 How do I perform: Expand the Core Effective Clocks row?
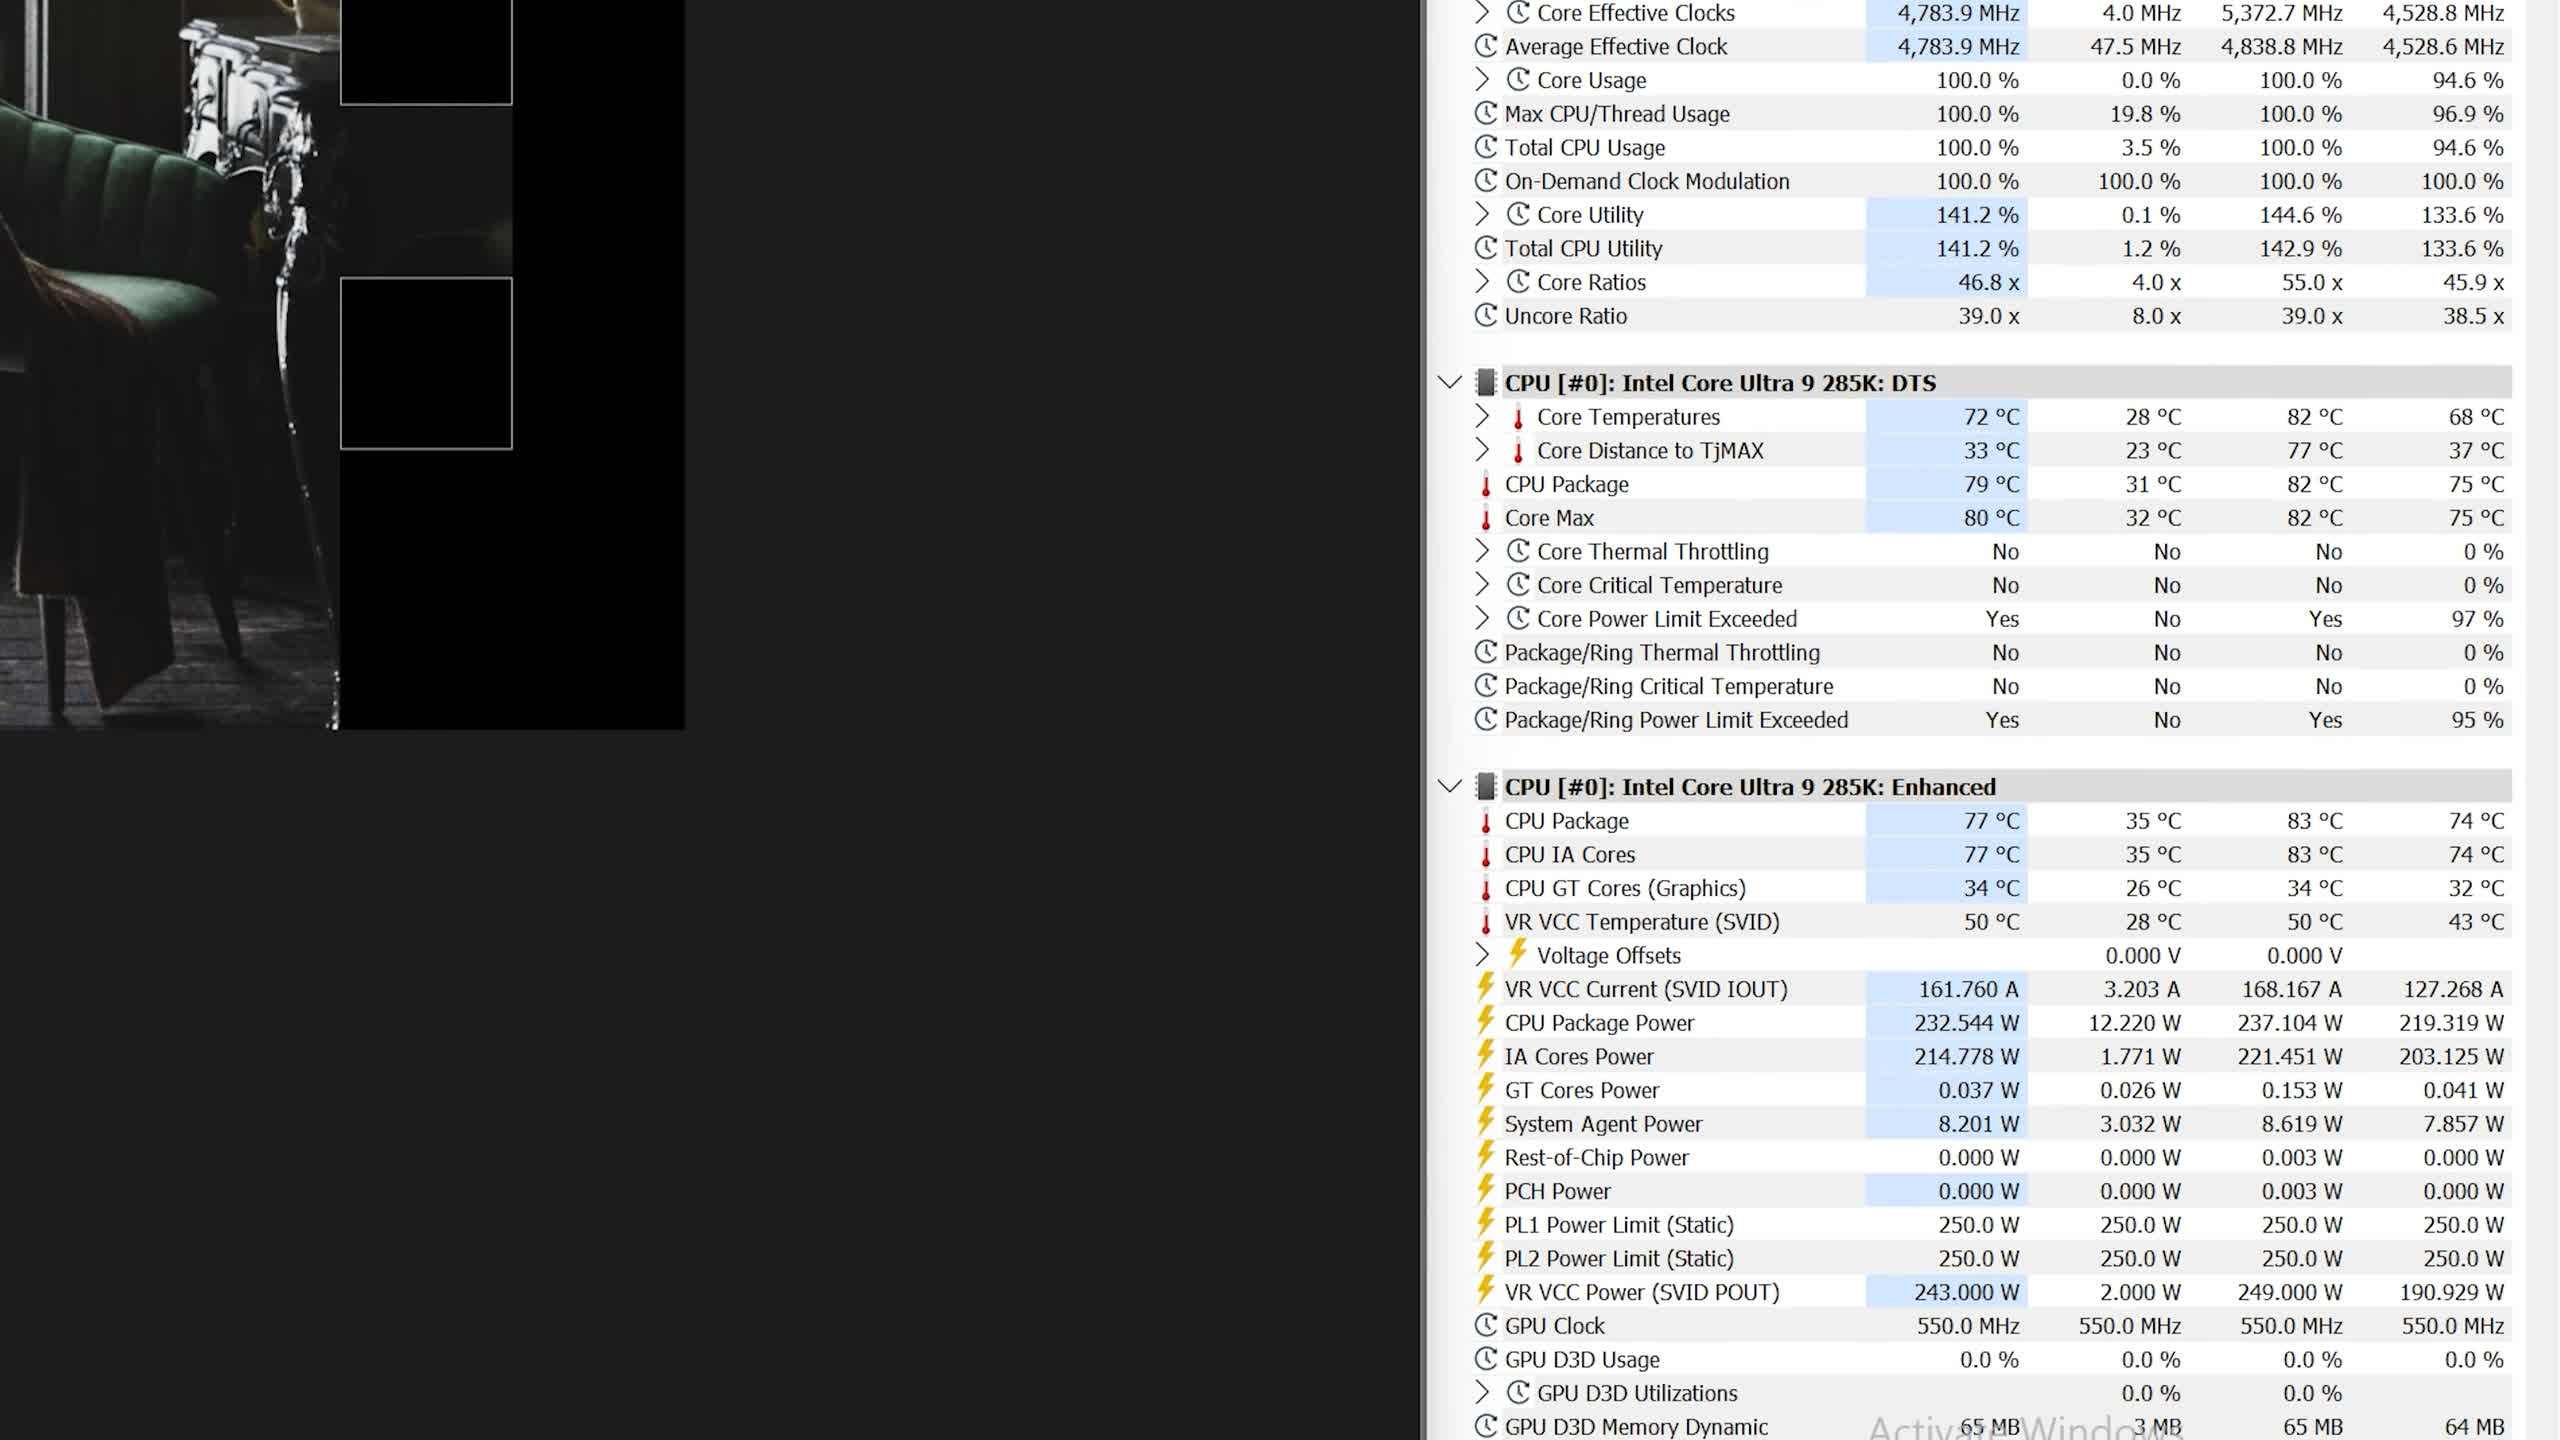pos(1482,13)
